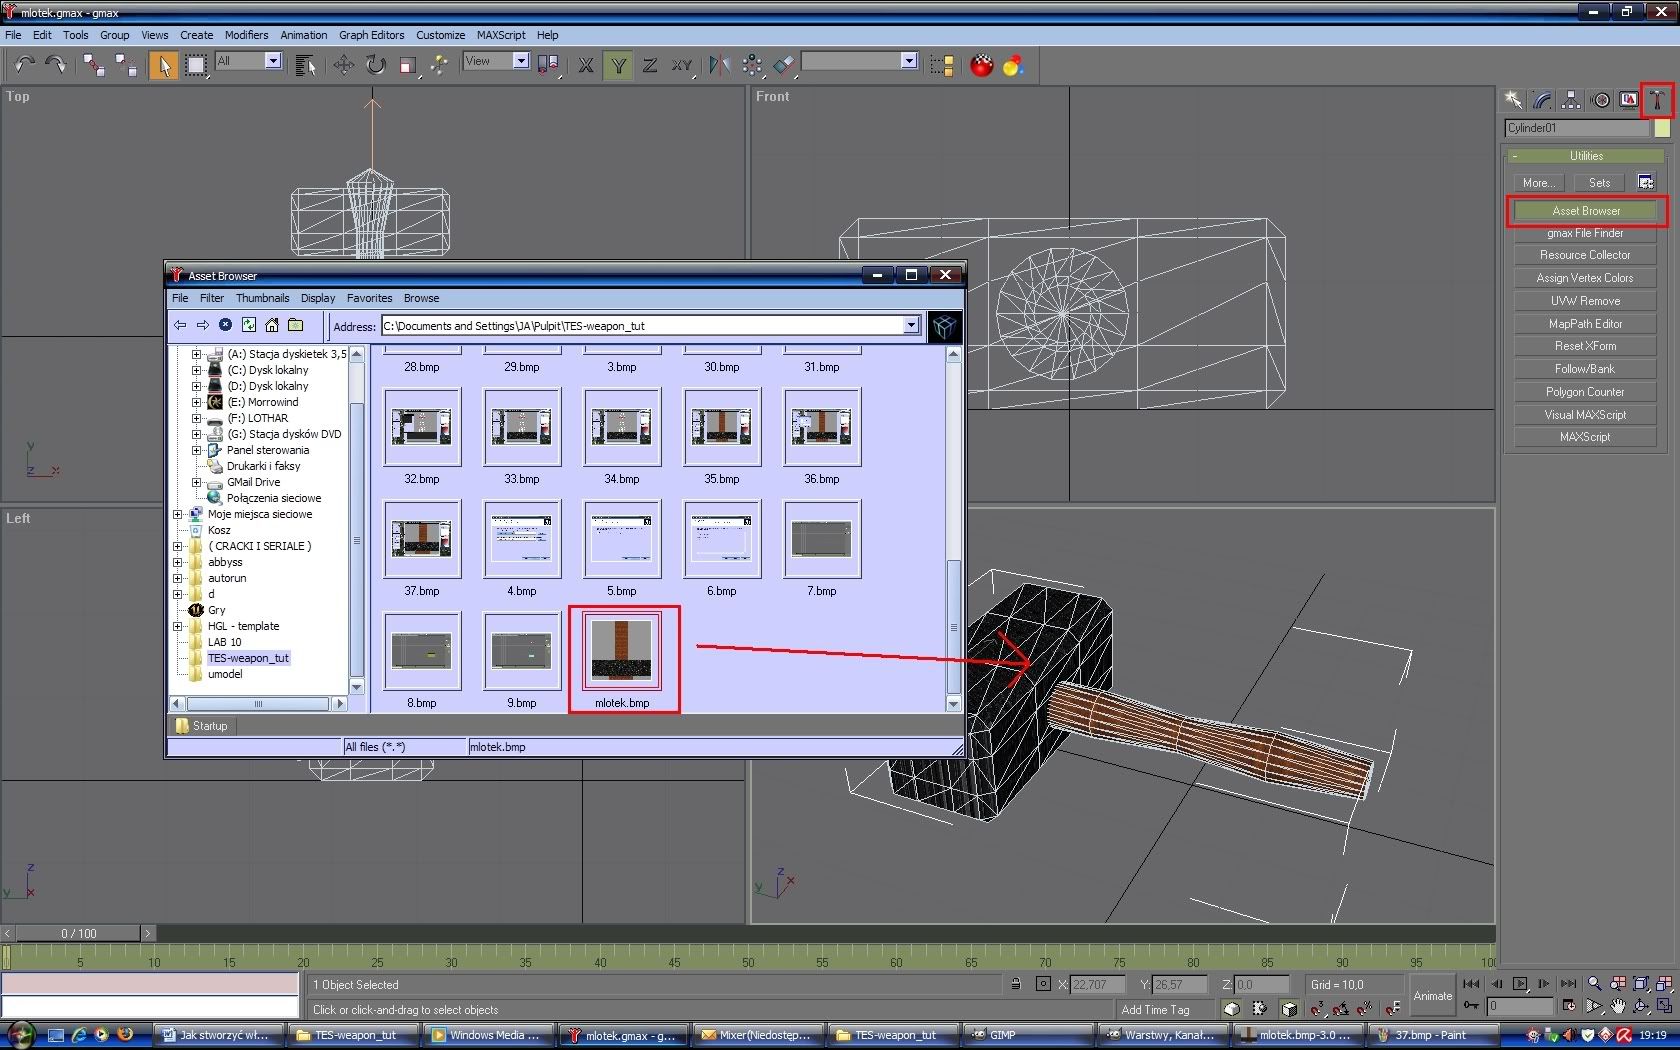
Task: Expand the HGL - template folder
Action: click(x=178, y=626)
